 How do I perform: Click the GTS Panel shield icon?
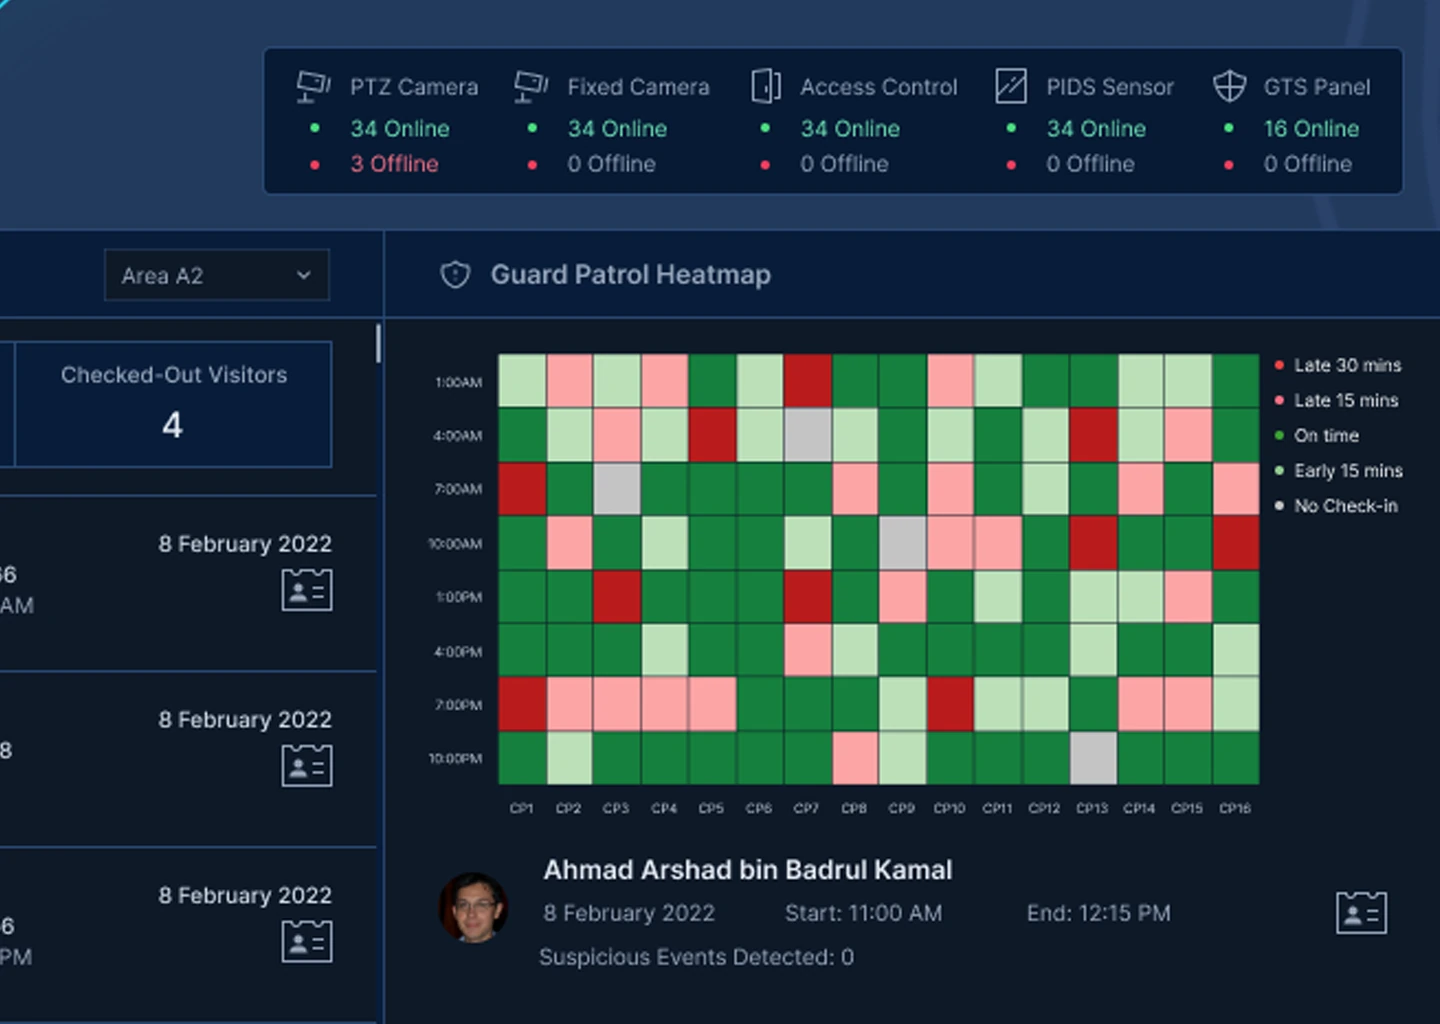(x=1229, y=87)
